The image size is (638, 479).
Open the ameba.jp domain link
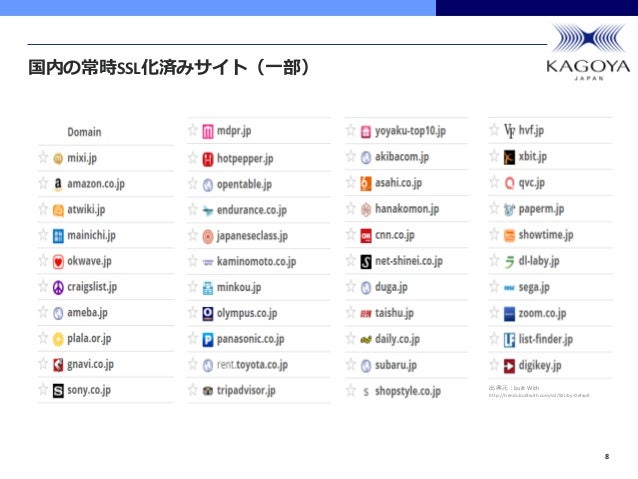click(x=87, y=313)
